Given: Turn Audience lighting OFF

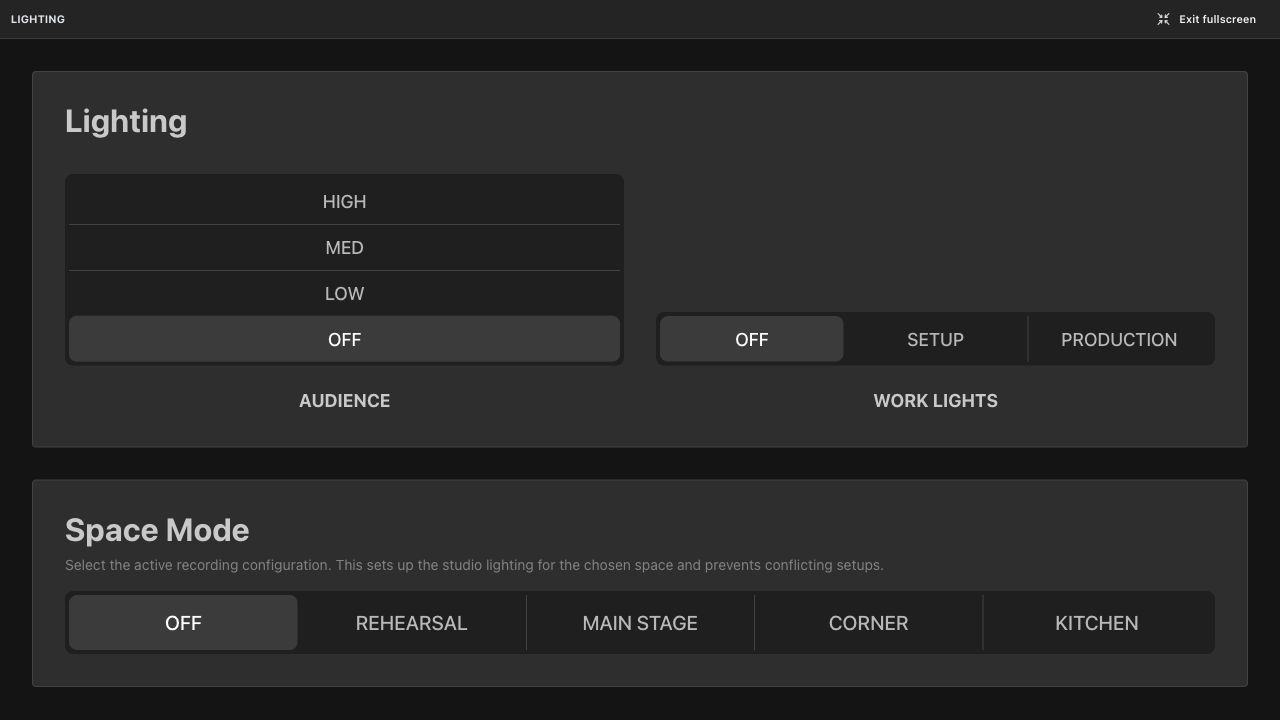Looking at the screenshot, I should click(x=344, y=339).
